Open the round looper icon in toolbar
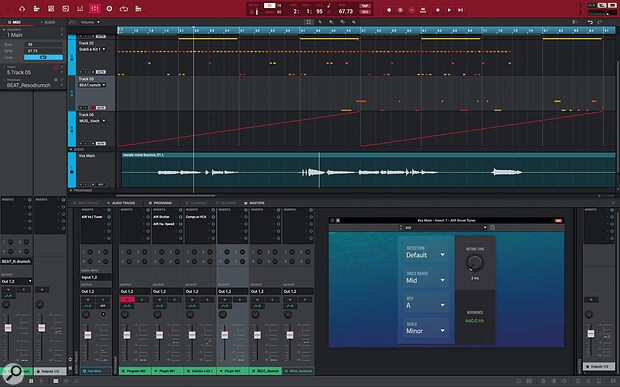This screenshot has height=387, width=620. (x=109, y=9)
